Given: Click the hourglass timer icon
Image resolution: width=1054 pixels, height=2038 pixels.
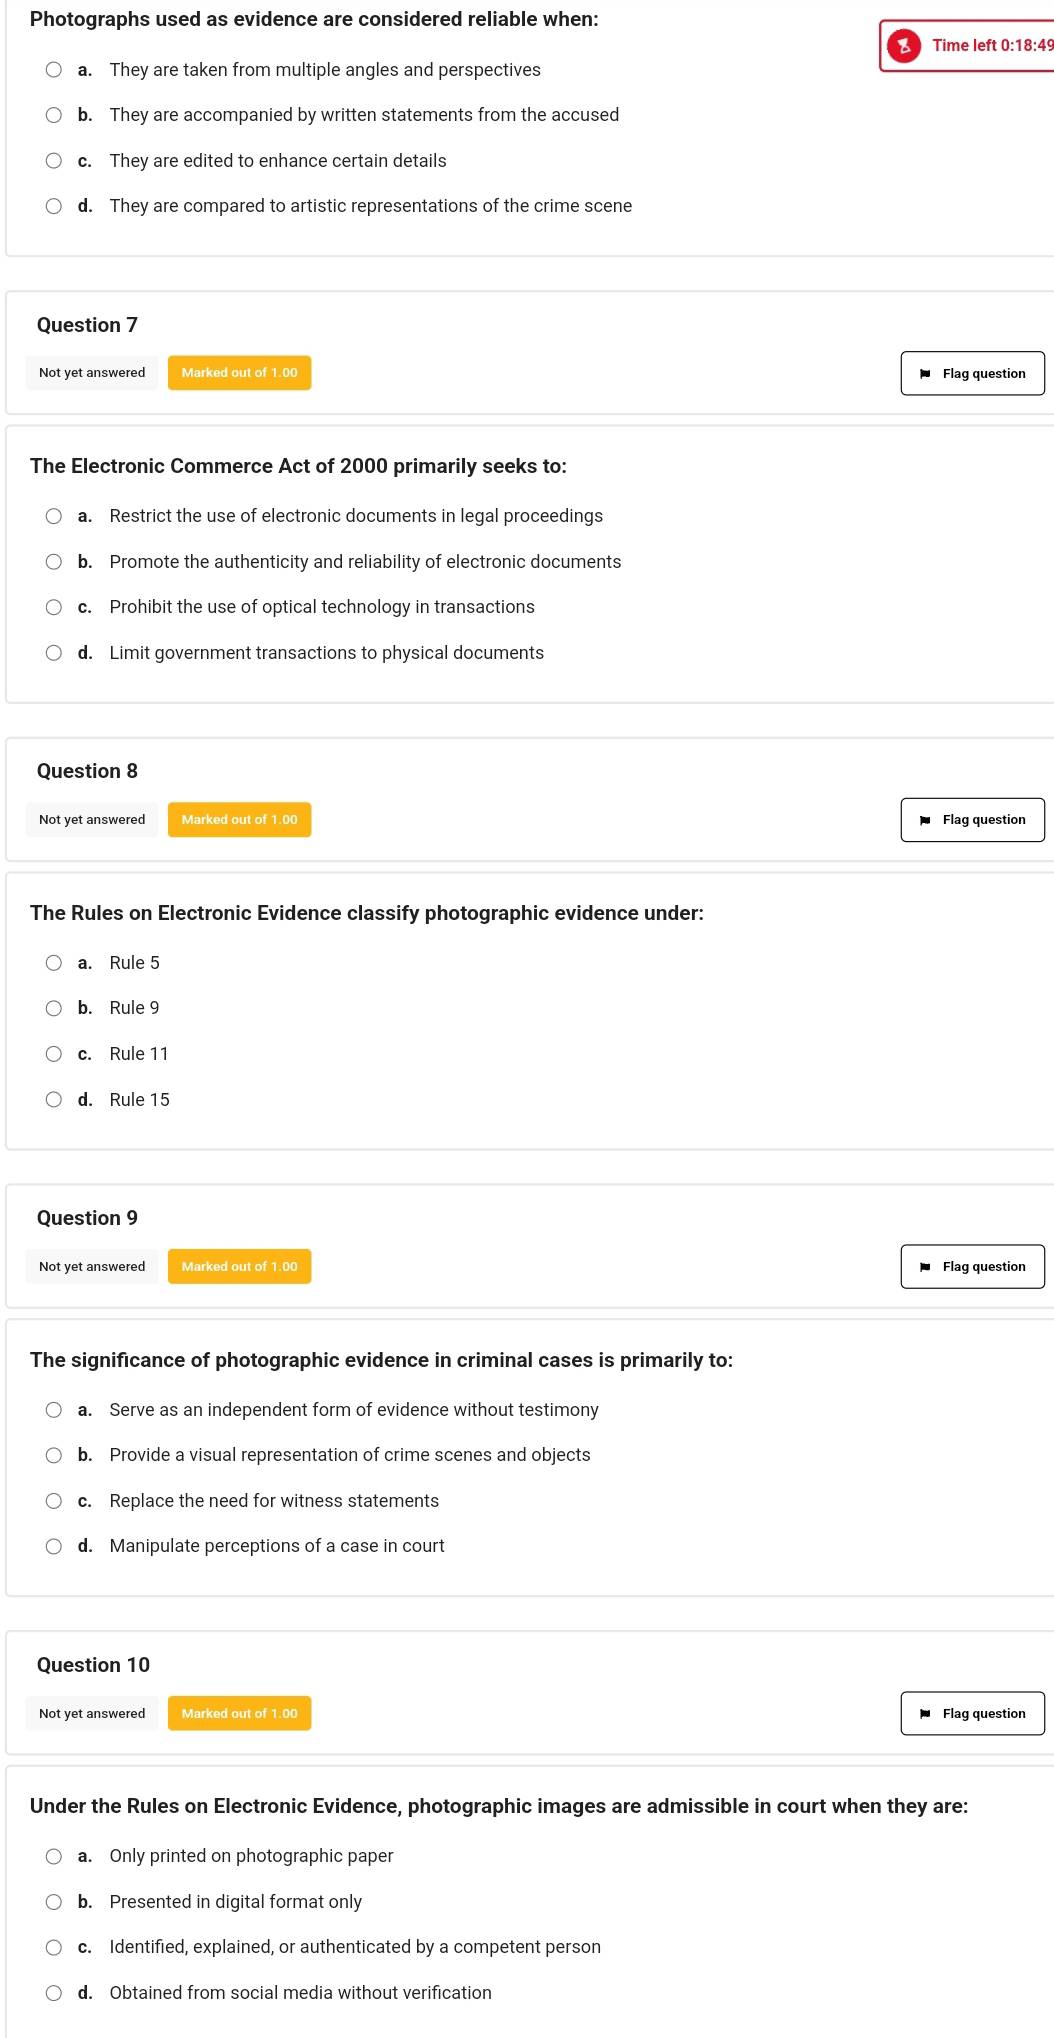Looking at the screenshot, I should click(904, 46).
